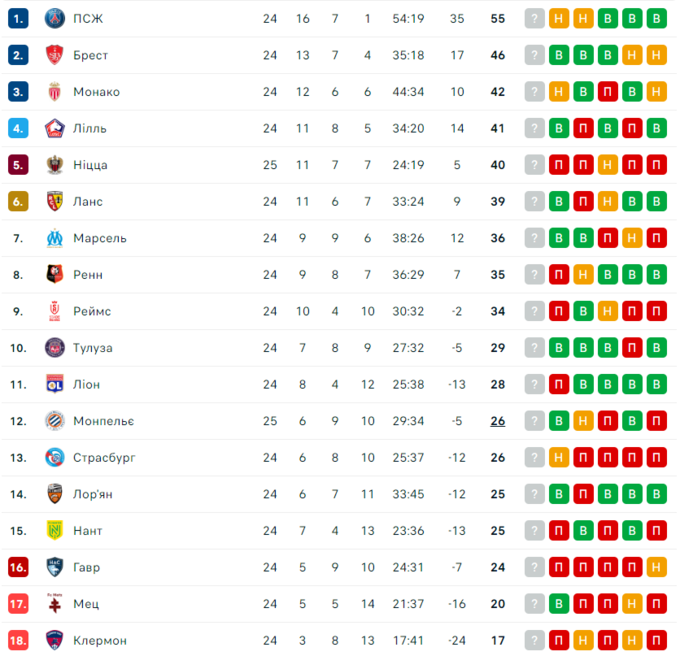Click the question mark badge in ПСЖ row
This screenshot has width=680, height=656.
(535, 18)
